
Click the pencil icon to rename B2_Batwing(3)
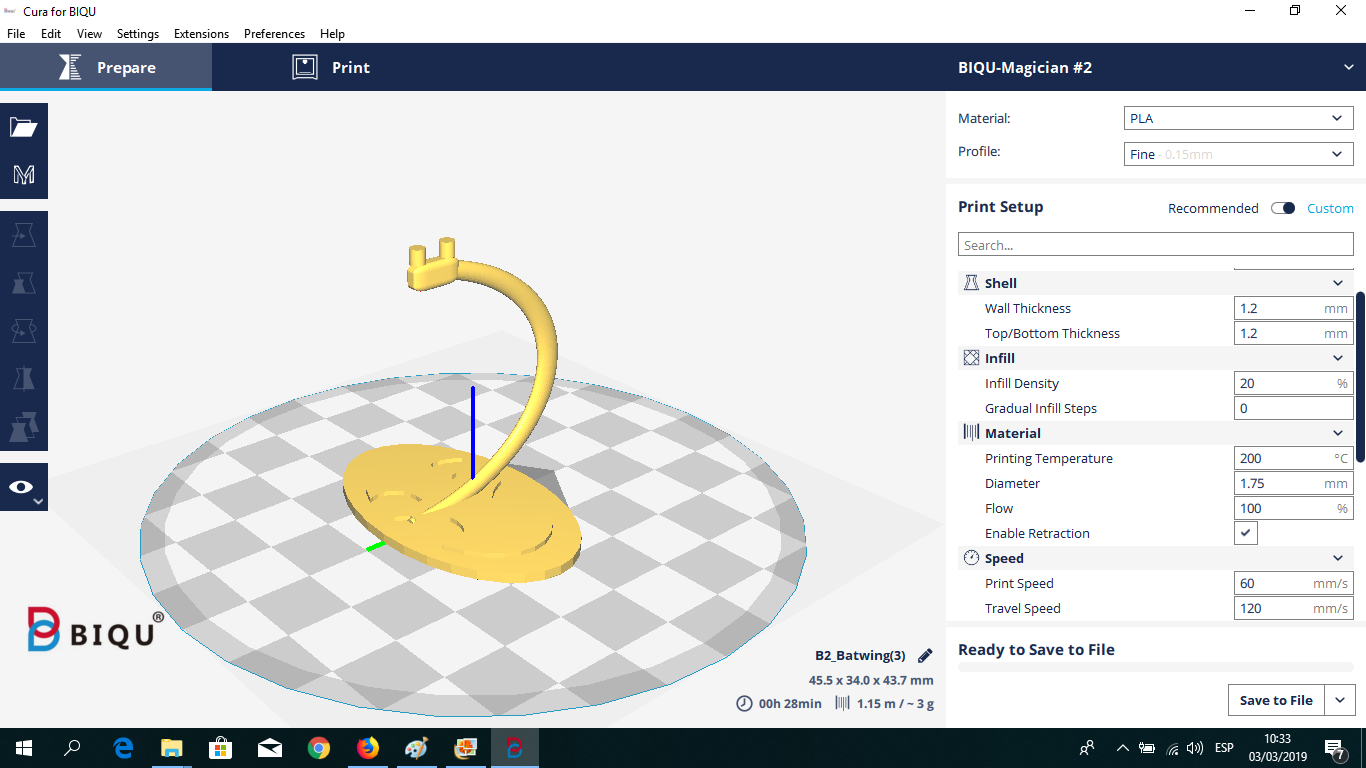pyautogui.click(x=925, y=656)
